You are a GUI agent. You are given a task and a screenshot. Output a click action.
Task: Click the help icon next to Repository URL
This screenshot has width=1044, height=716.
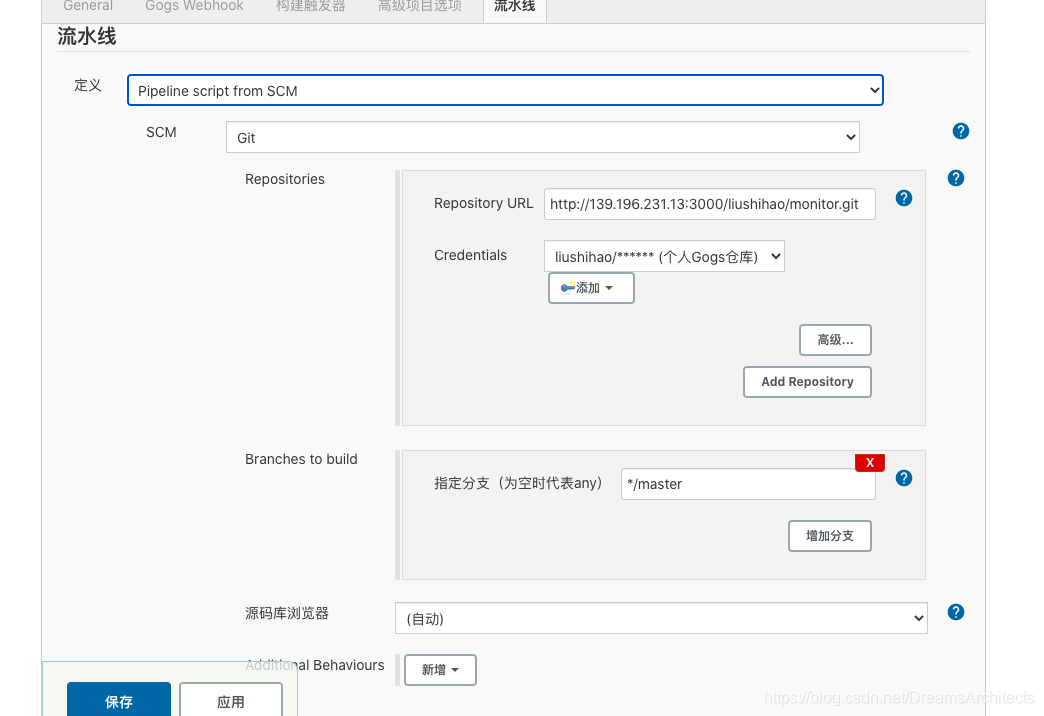coord(903,198)
